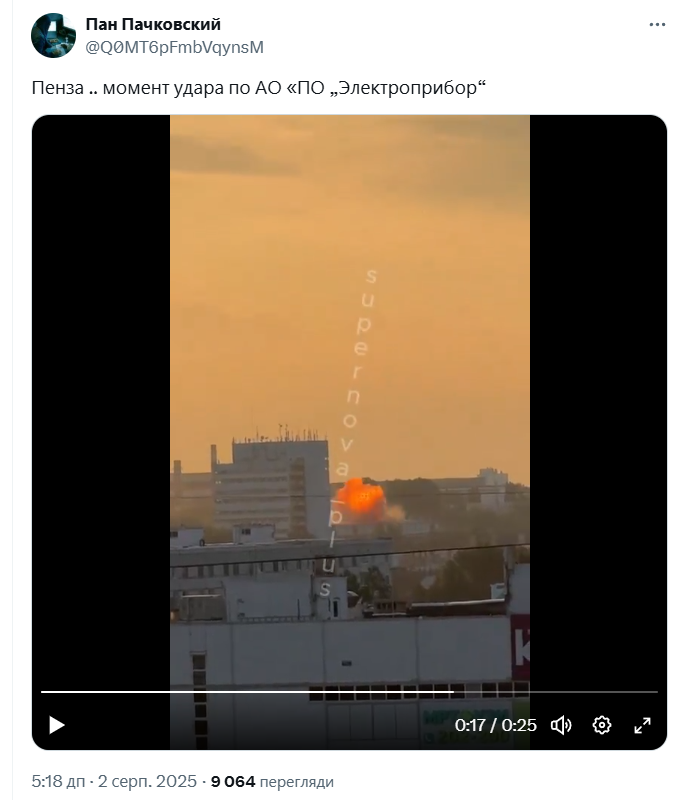Image resolution: width=685 pixels, height=800 pixels.
Task: Open the three-dot more options menu
Action: pyautogui.click(x=657, y=24)
